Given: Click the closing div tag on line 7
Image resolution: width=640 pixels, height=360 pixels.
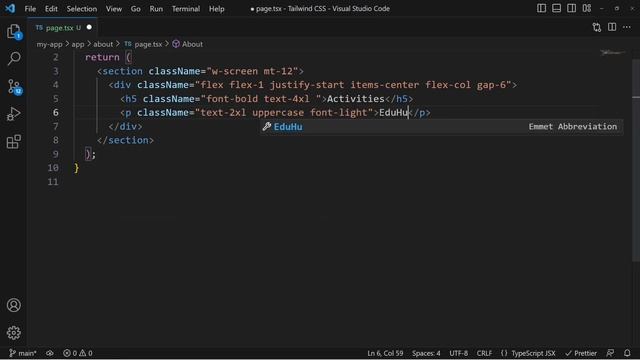Looking at the screenshot, I should (x=125, y=126).
